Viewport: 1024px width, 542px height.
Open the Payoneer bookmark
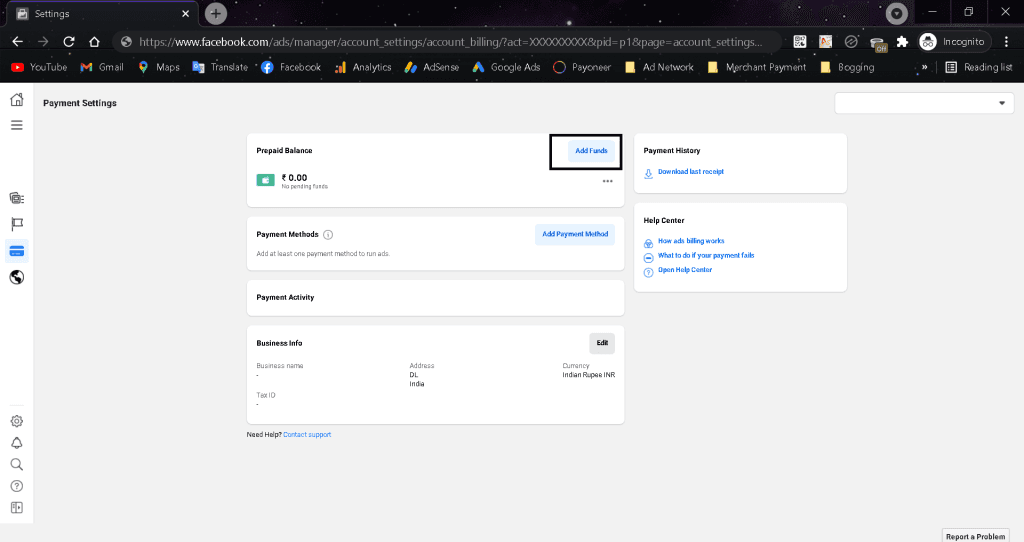click(x=581, y=67)
